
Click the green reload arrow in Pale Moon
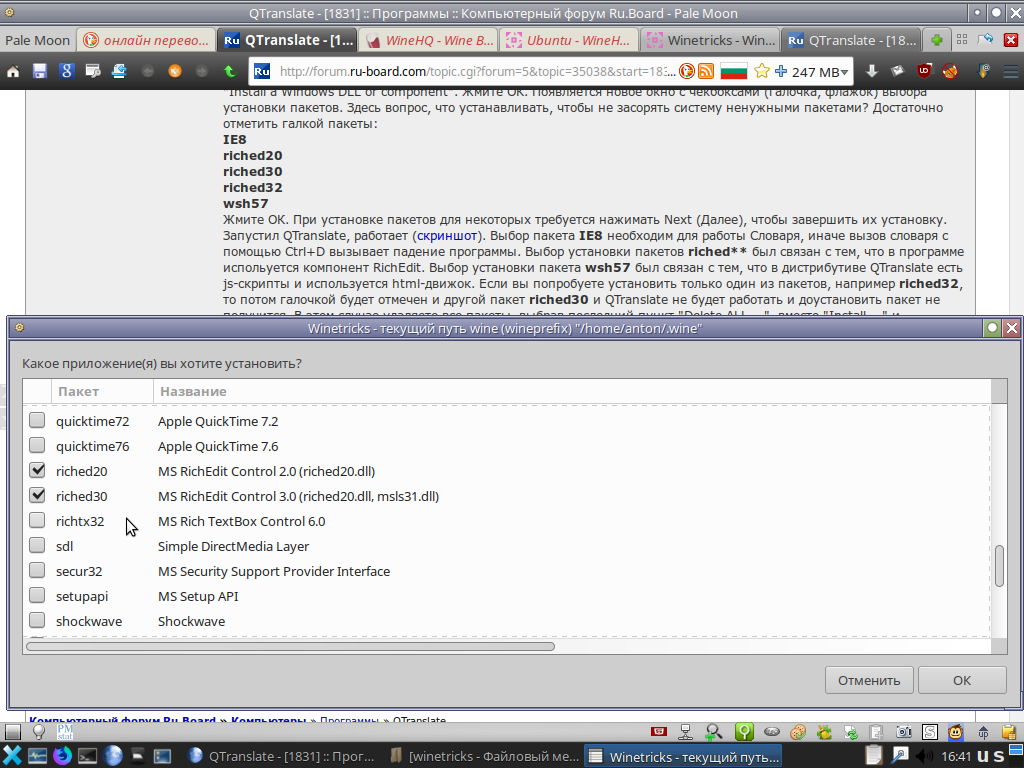(229, 71)
